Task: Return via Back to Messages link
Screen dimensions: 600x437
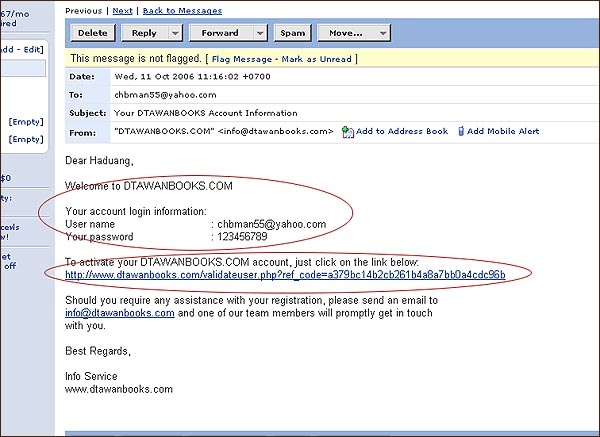Action: 182,11
